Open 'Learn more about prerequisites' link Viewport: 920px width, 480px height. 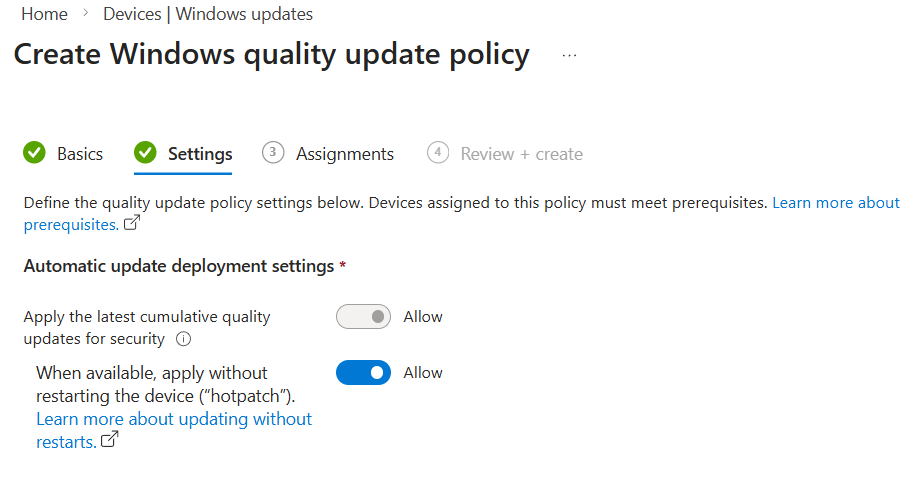pos(836,202)
